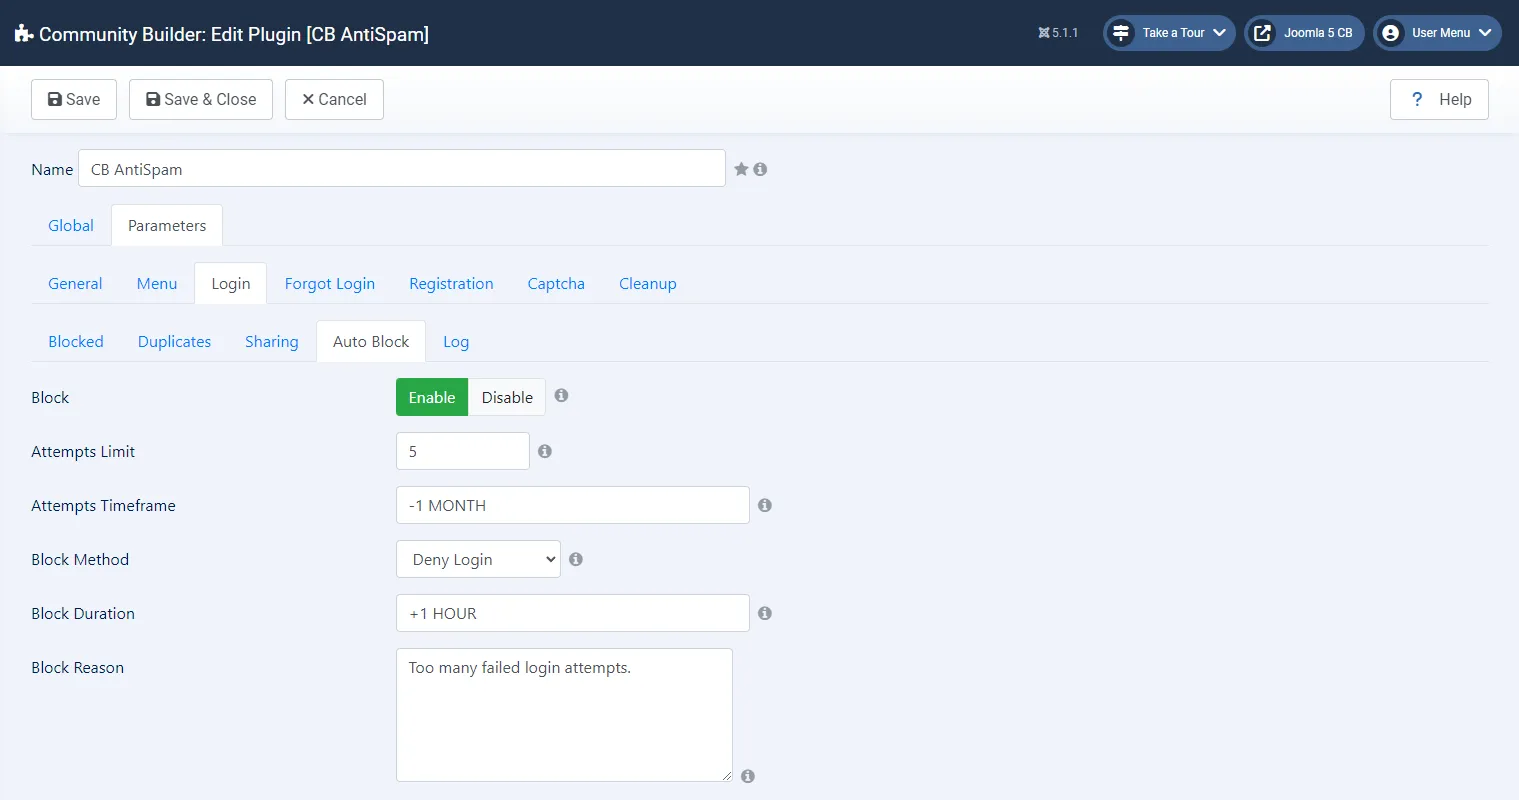Show info tooltip for Attempts Limit
Image resolution: width=1519 pixels, height=800 pixels.
pyautogui.click(x=545, y=451)
